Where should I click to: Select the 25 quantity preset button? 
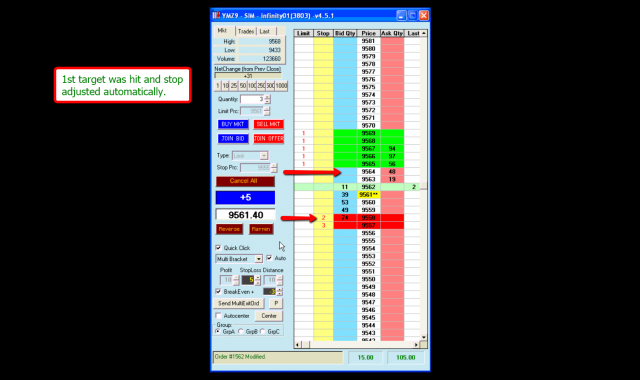tap(233, 86)
